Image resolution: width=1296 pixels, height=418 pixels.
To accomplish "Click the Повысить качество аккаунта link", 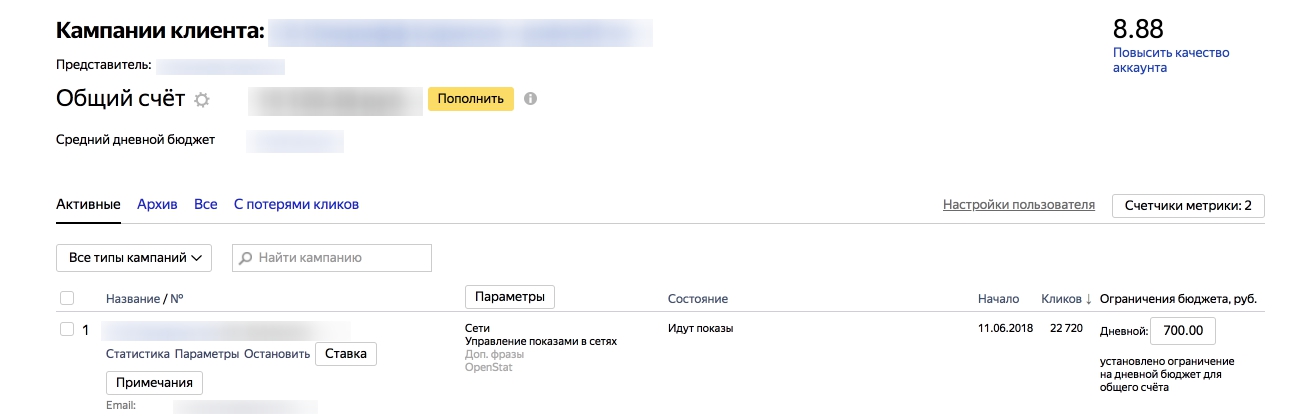I will point(1170,60).
